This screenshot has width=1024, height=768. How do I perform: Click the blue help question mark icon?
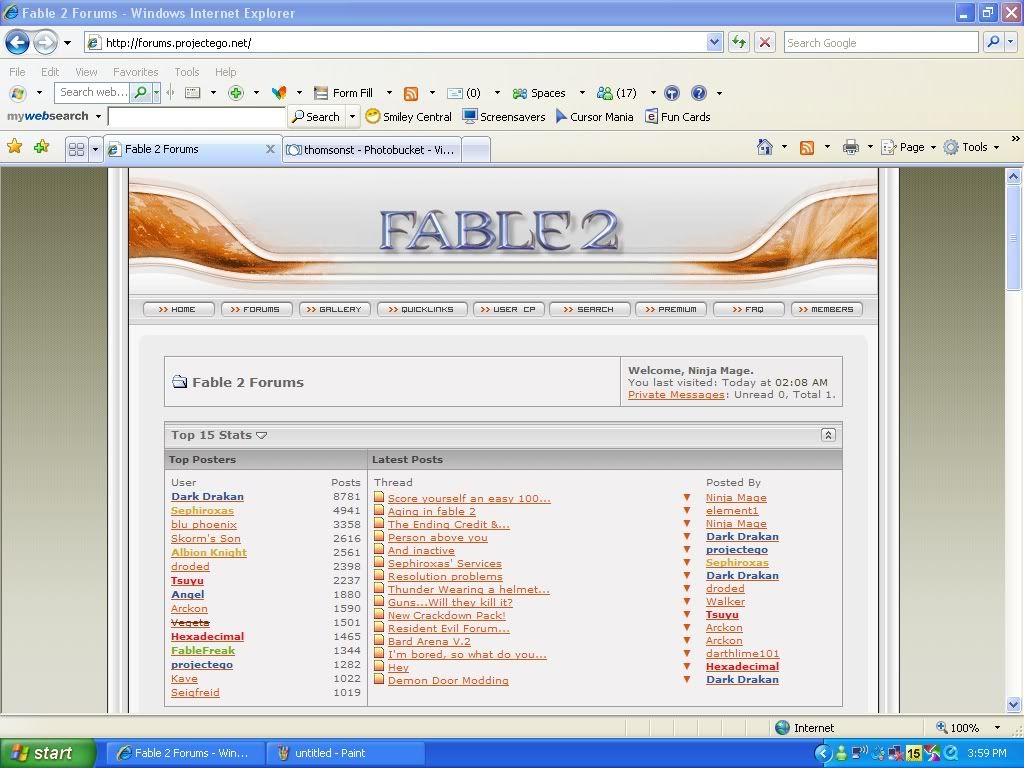pos(699,93)
